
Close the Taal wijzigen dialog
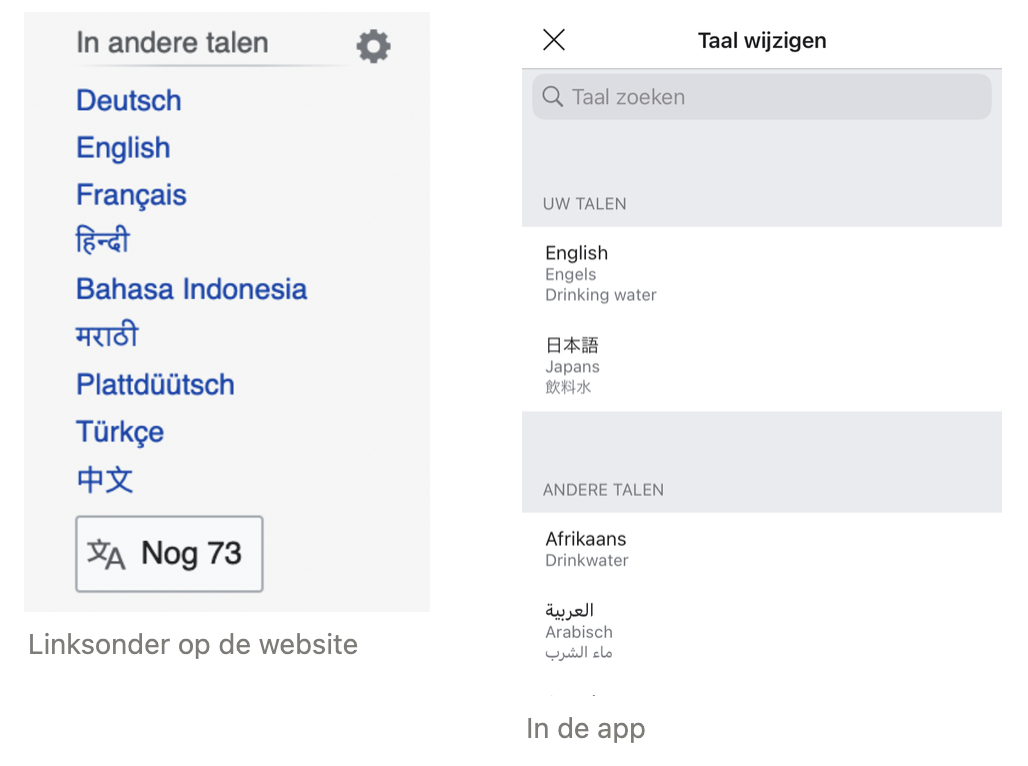[554, 40]
